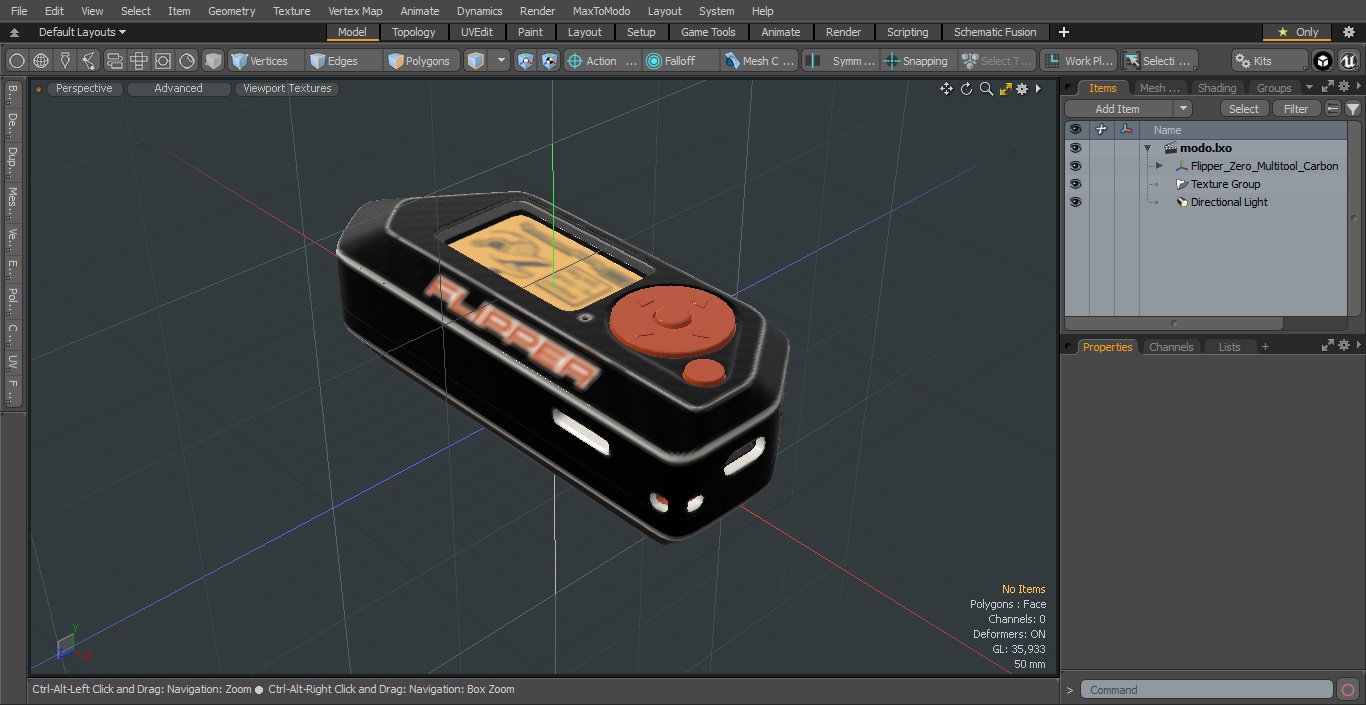Viewport: 1366px width, 705px height.
Task: Switch to the Shading panel tab
Action: (x=1217, y=88)
